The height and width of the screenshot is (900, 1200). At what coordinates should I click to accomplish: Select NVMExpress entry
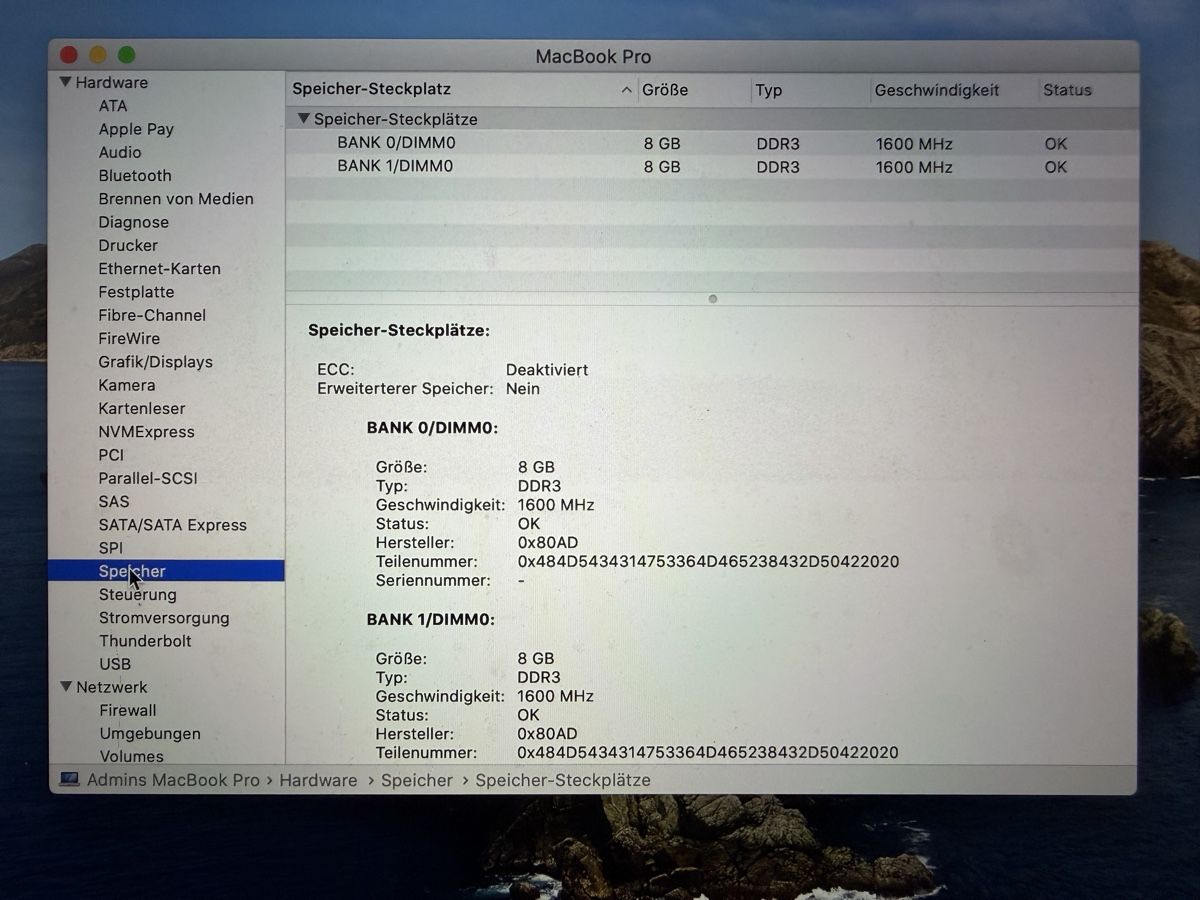pyautogui.click(x=146, y=432)
